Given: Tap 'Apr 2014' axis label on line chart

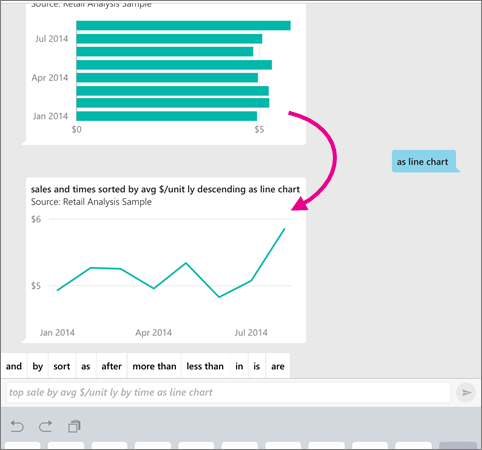Looking at the screenshot, I should pyautogui.click(x=153, y=332).
